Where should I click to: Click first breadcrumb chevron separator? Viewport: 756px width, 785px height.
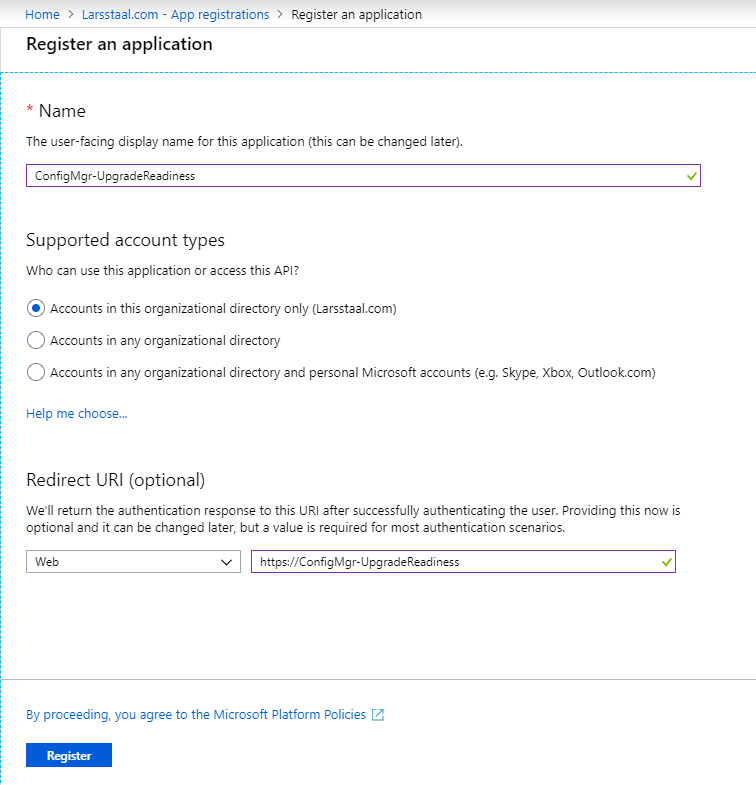(70, 15)
